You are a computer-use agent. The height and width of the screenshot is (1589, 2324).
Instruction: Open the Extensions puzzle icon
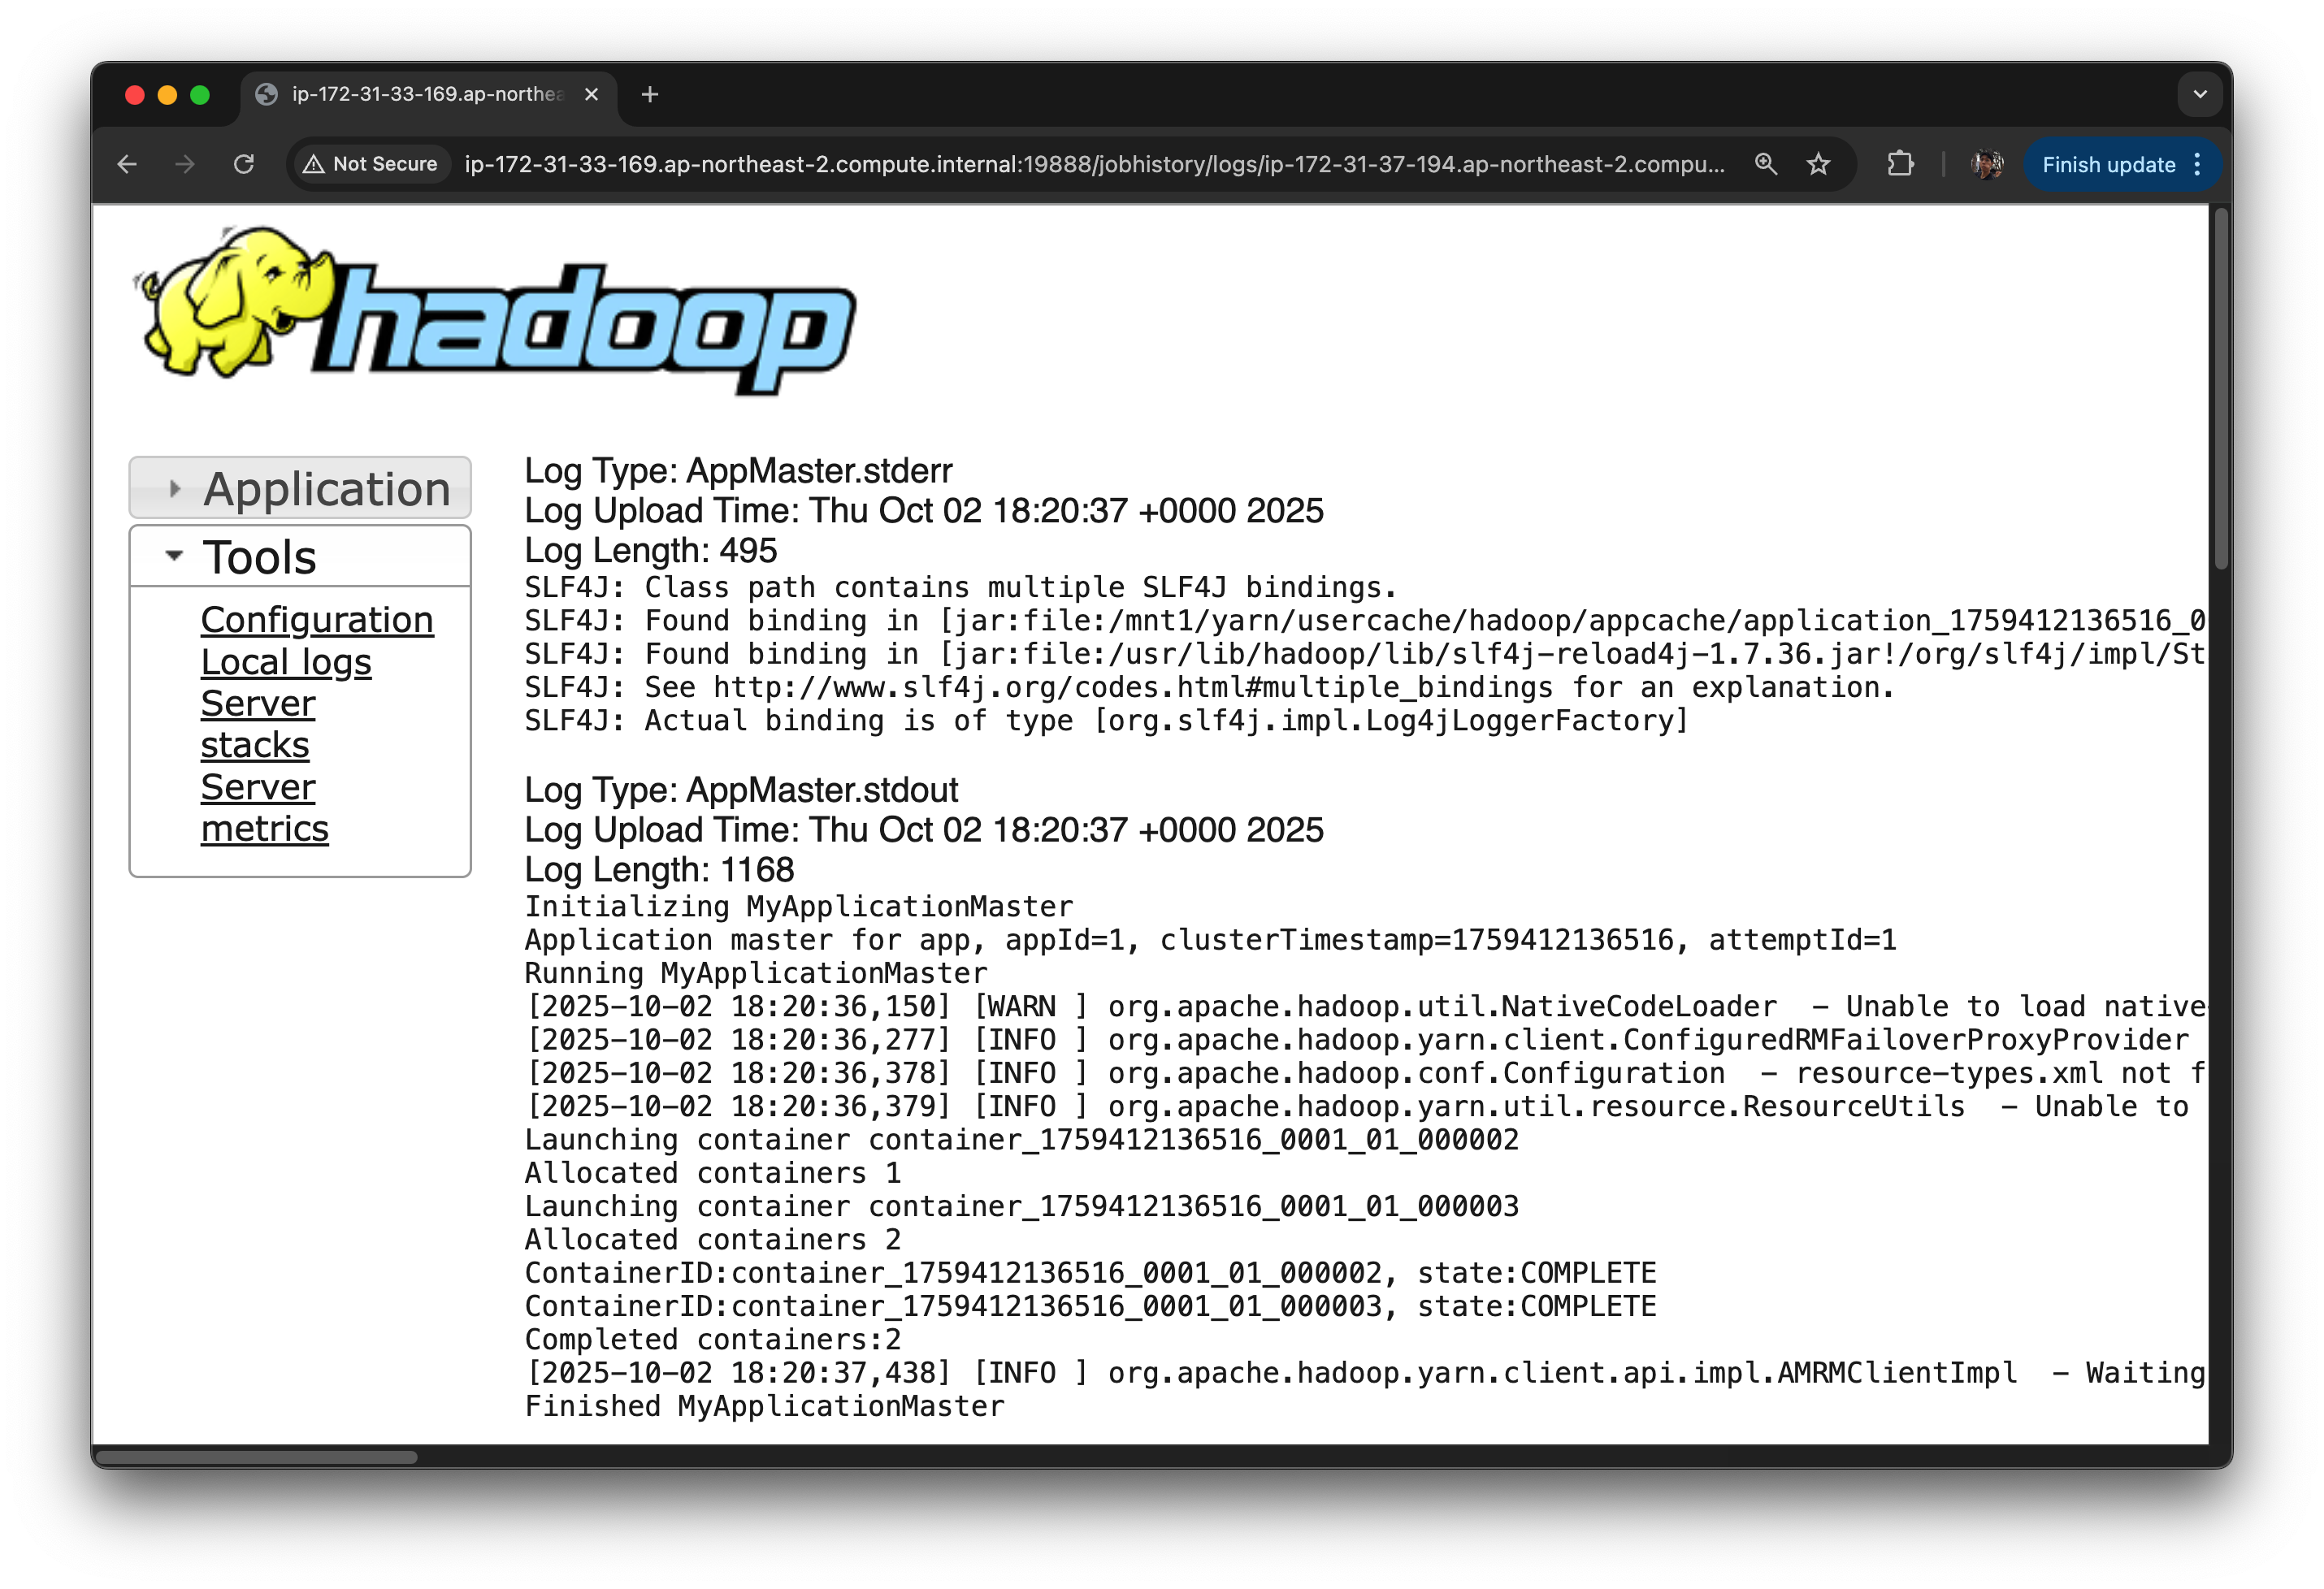[x=1900, y=164]
